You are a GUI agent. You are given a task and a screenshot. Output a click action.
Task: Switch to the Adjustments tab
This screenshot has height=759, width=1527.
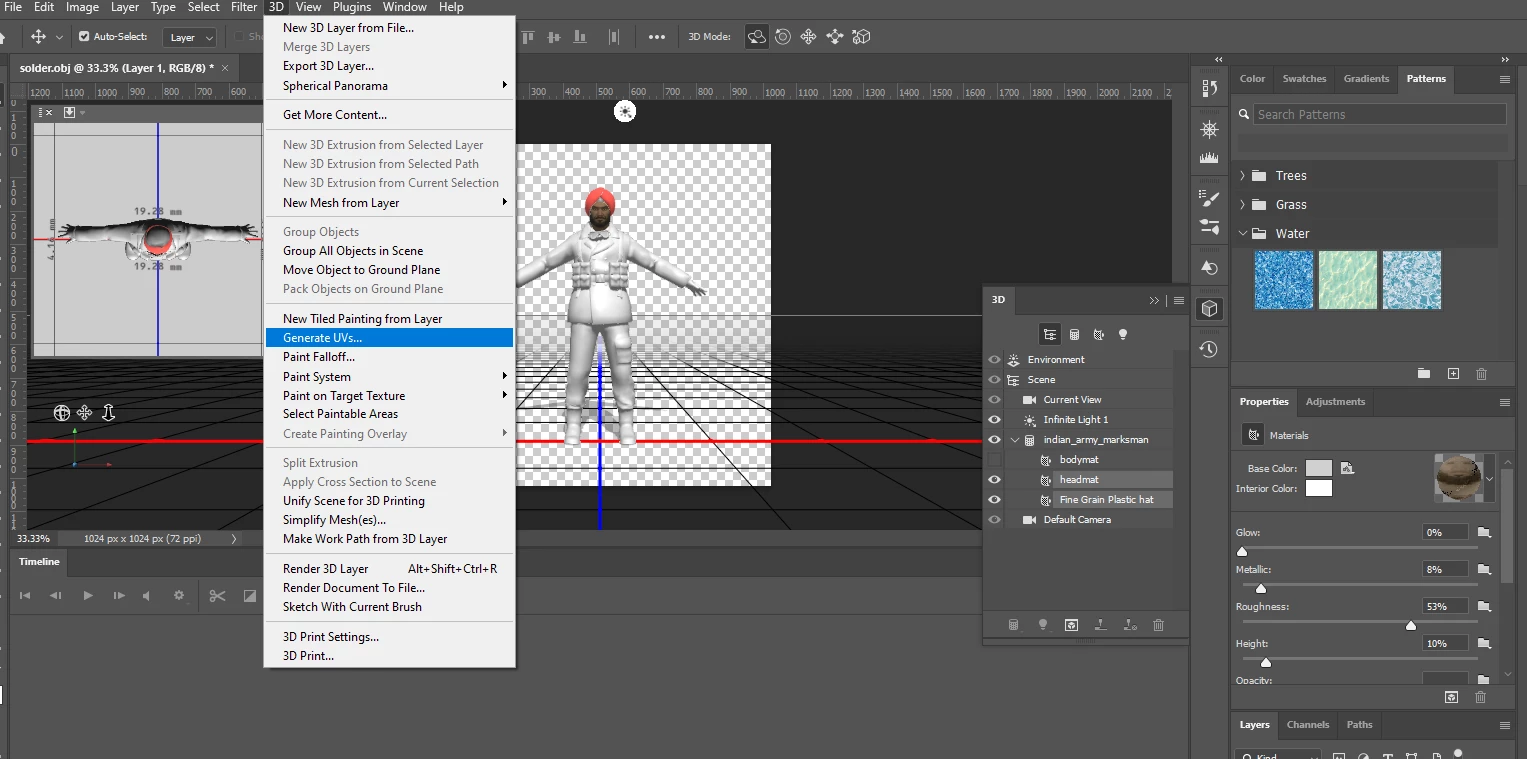coord(1334,402)
